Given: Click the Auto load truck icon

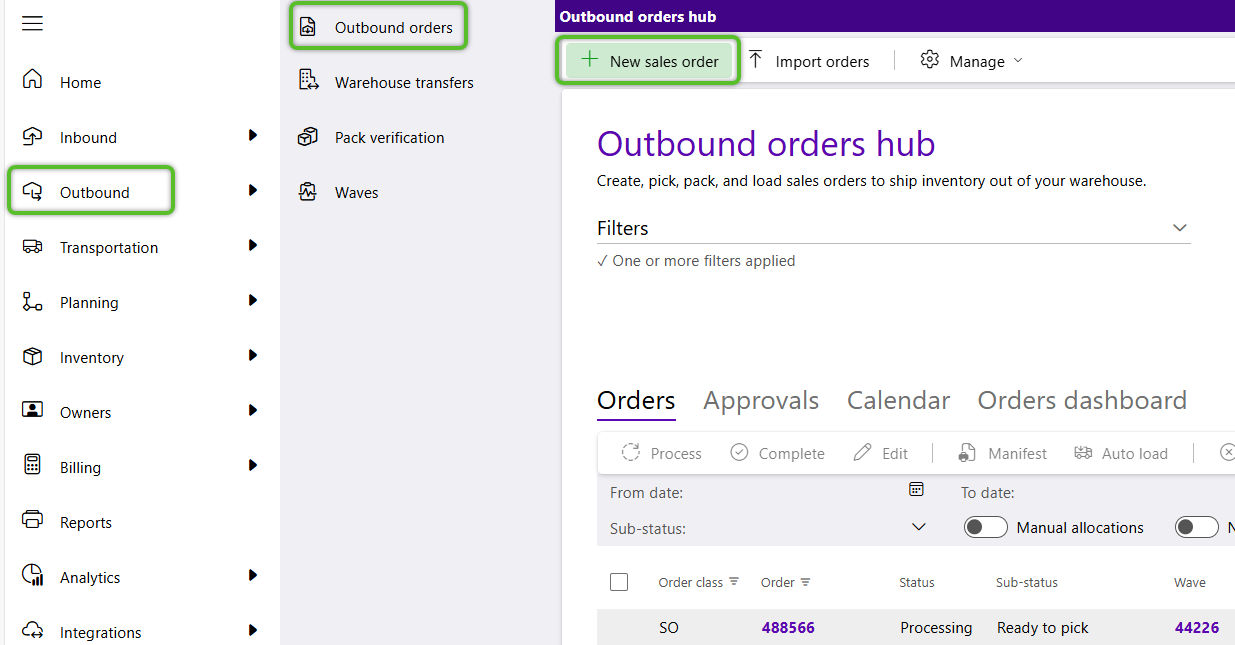Looking at the screenshot, I should click(1083, 452).
